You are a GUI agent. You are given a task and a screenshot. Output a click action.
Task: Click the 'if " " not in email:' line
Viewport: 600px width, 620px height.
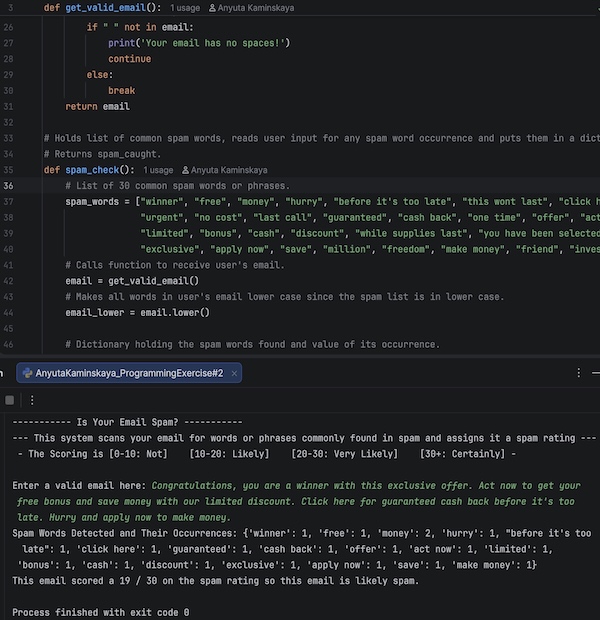click(140, 27)
